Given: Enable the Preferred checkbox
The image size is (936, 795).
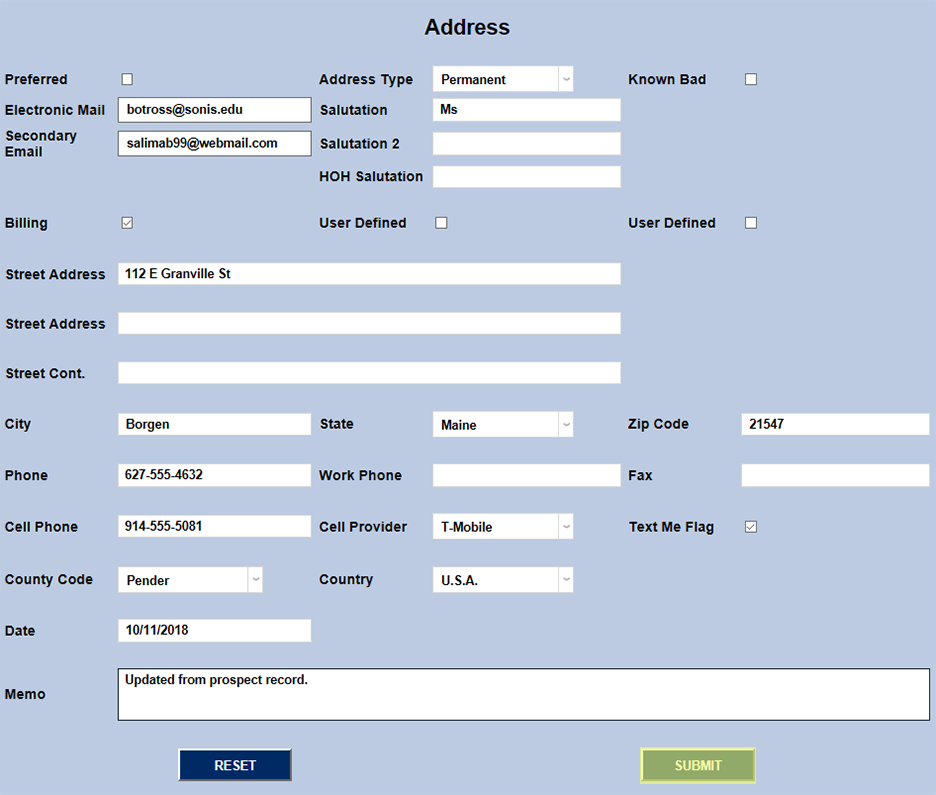Looking at the screenshot, I should [x=127, y=79].
